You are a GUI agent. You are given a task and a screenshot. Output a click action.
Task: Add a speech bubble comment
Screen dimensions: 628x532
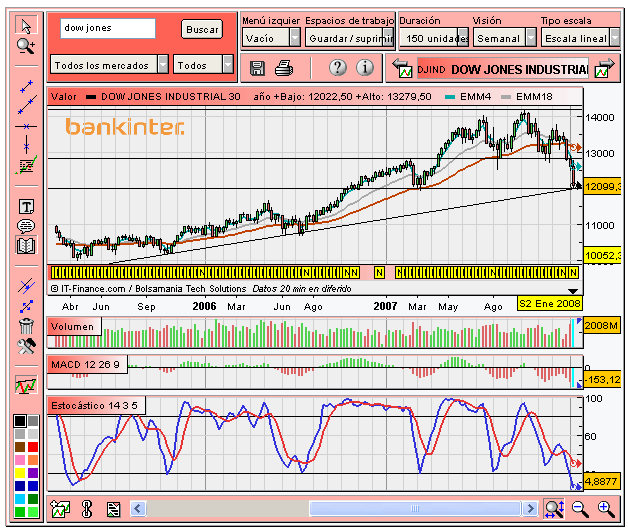[x=26, y=226]
